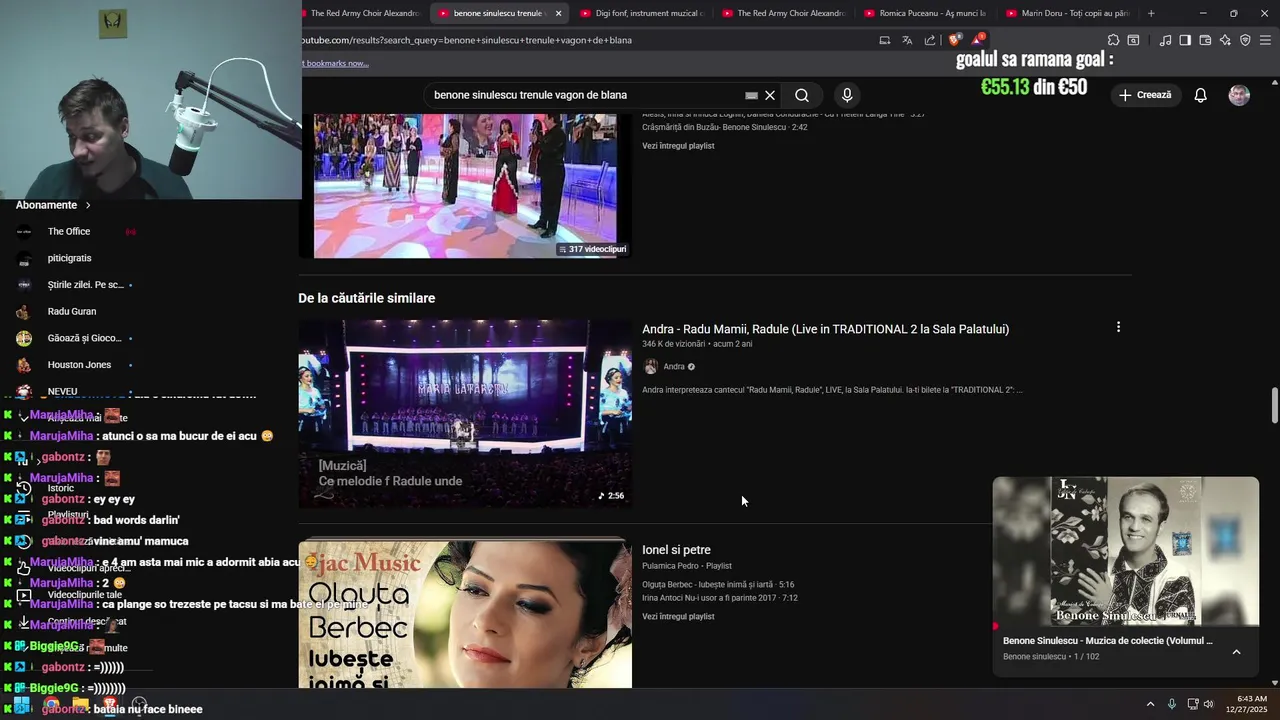Click the 317 videoclipuri playlist thumbnail
1280x720 pixels.
point(465,186)
